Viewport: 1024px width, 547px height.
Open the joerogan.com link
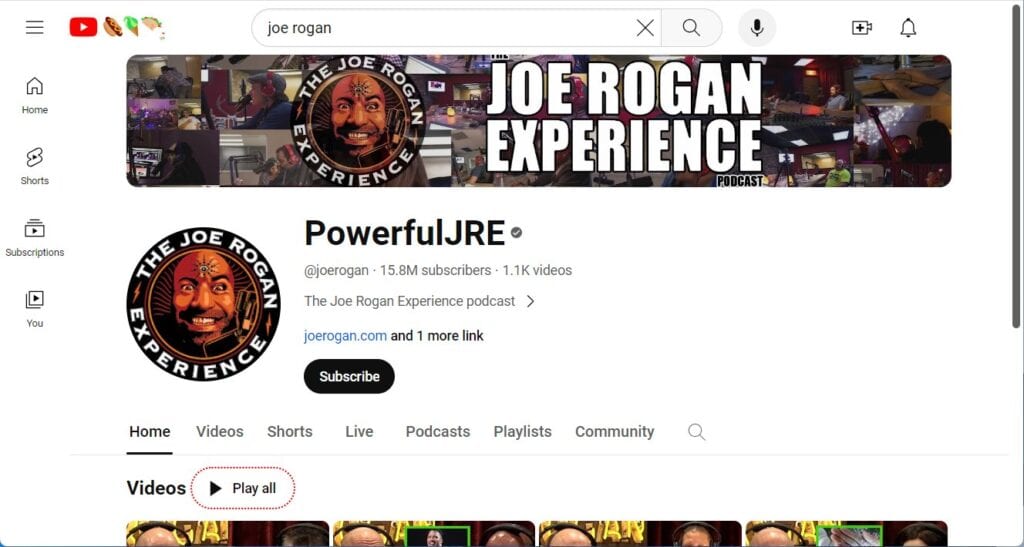[345, 336]
